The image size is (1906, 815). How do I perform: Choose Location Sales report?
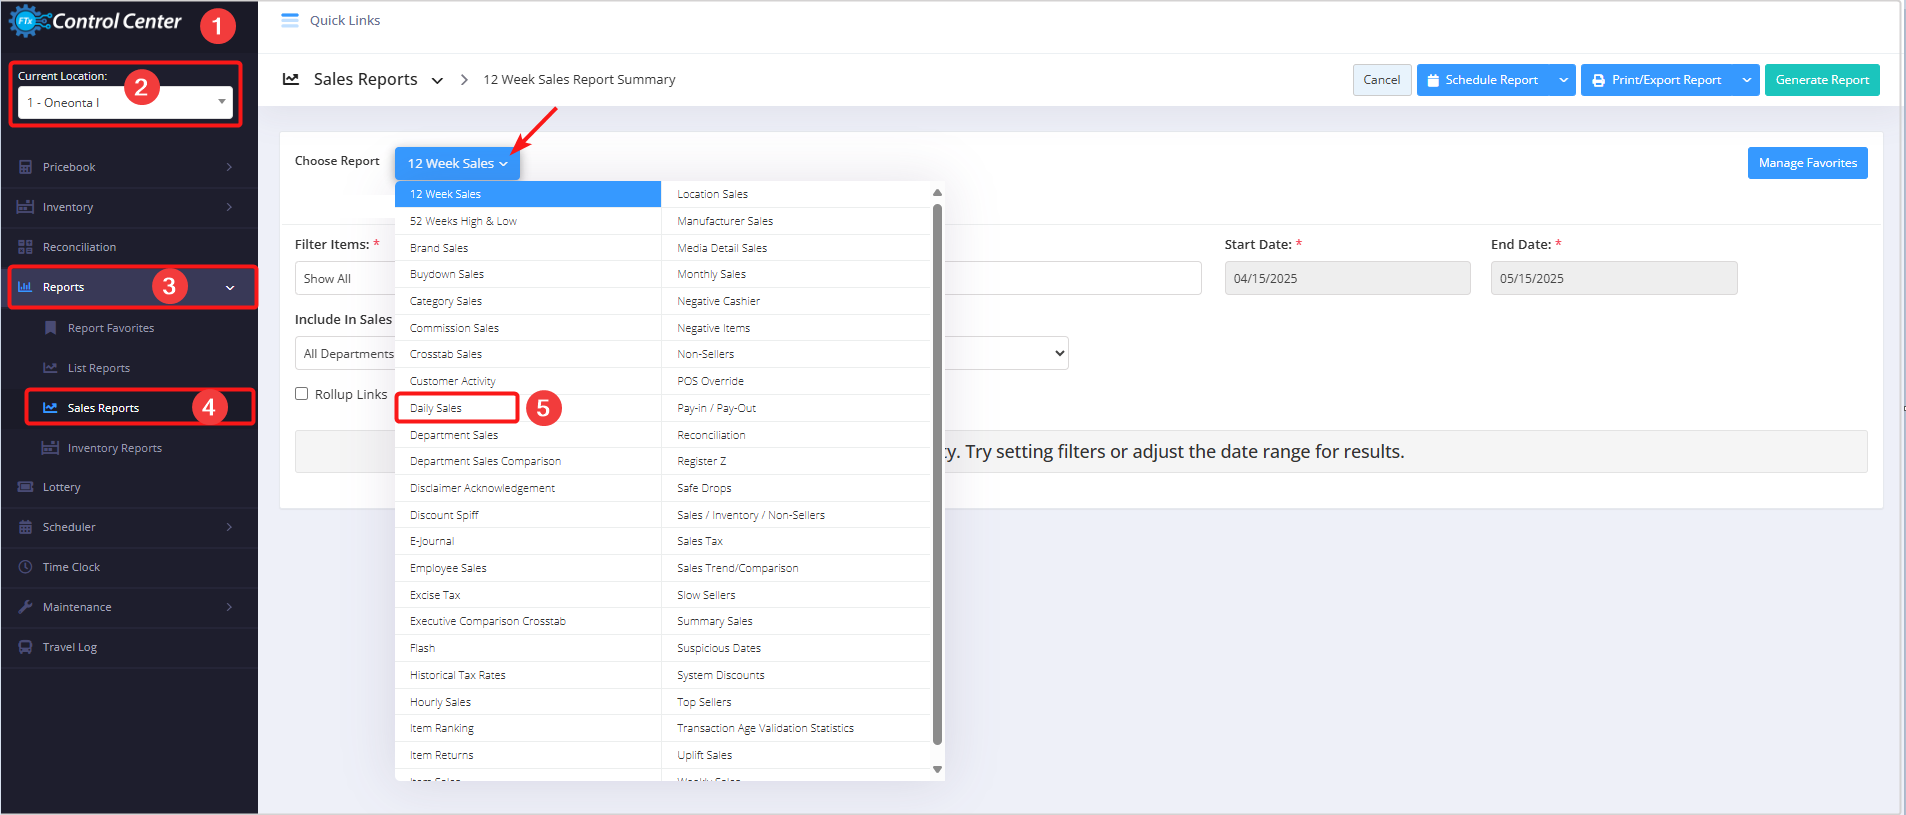point(796,194)
